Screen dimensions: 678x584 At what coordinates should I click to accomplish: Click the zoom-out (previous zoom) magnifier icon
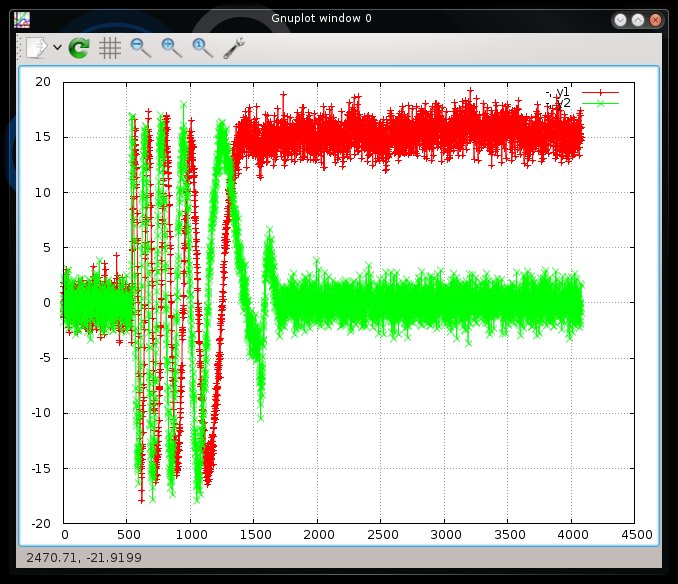click(x=141, y=47)
